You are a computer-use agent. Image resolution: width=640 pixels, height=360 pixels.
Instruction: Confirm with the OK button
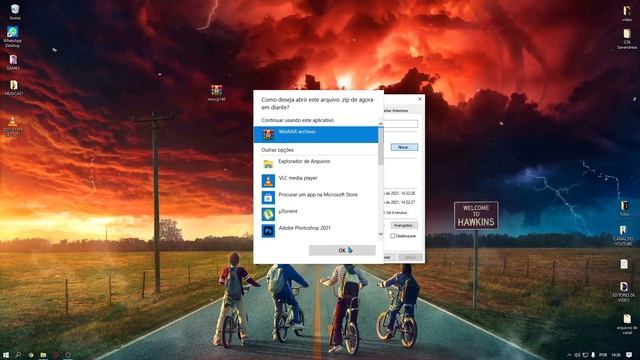point(342,250)
